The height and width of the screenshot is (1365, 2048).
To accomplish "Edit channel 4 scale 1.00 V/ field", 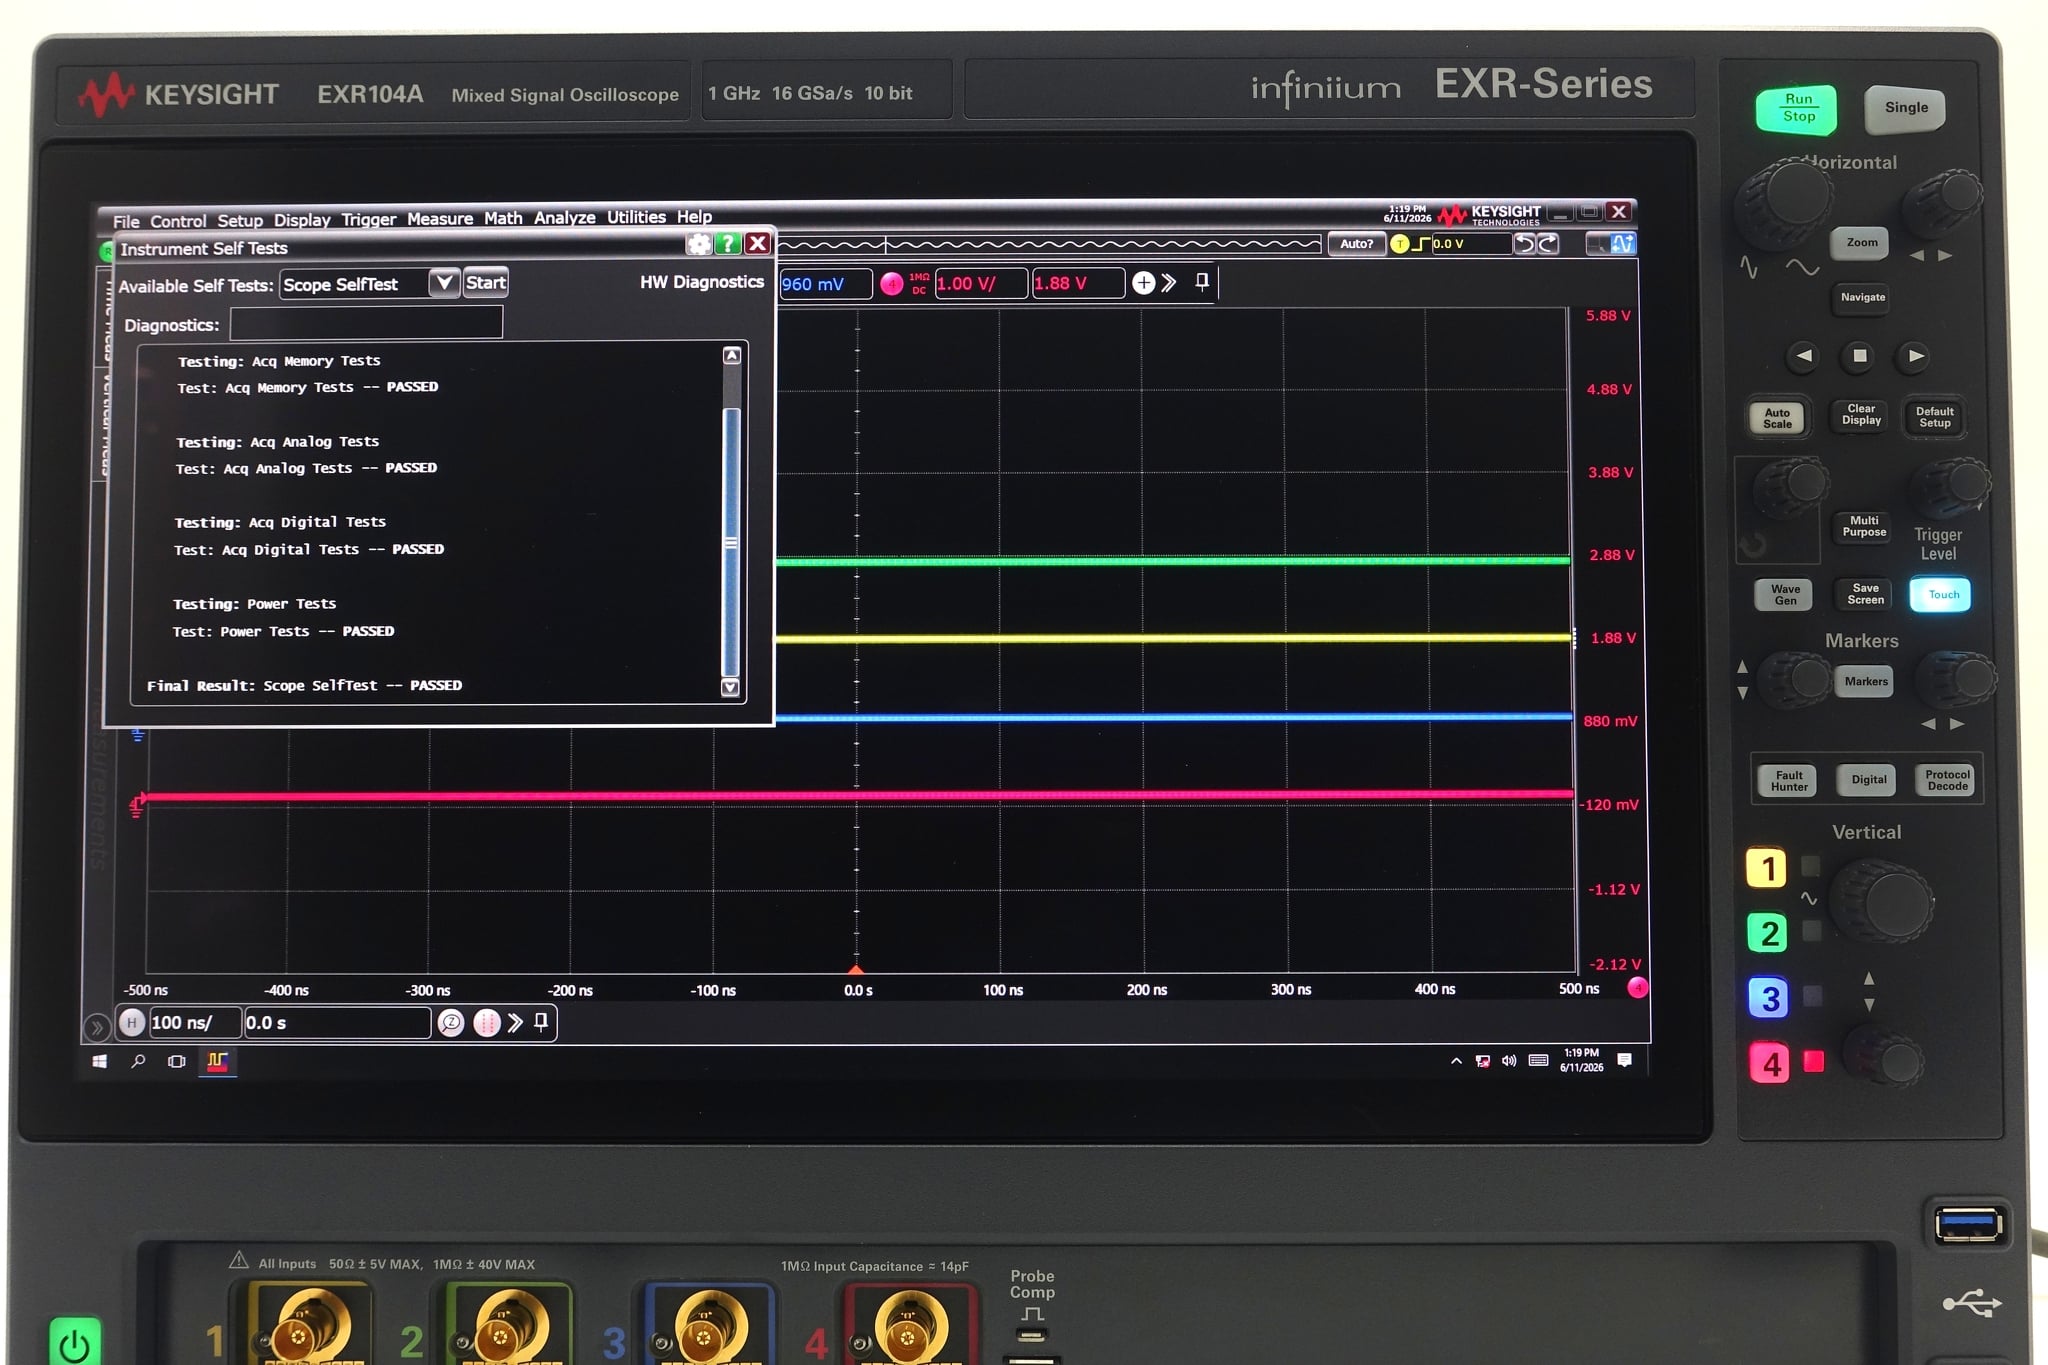I will click(981, 283).
